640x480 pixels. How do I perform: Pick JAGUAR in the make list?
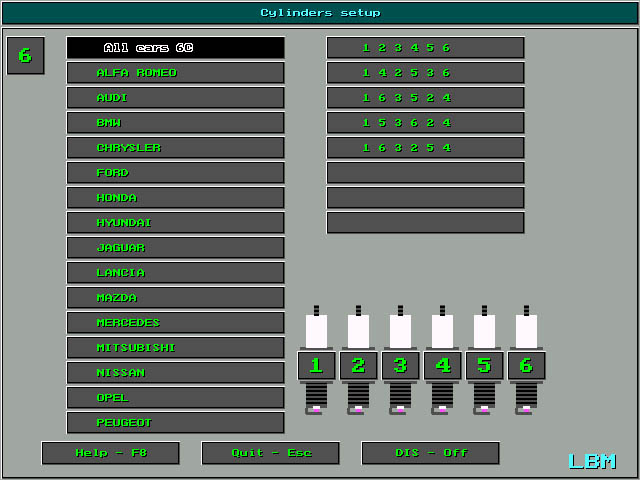(x=176, y=248)
